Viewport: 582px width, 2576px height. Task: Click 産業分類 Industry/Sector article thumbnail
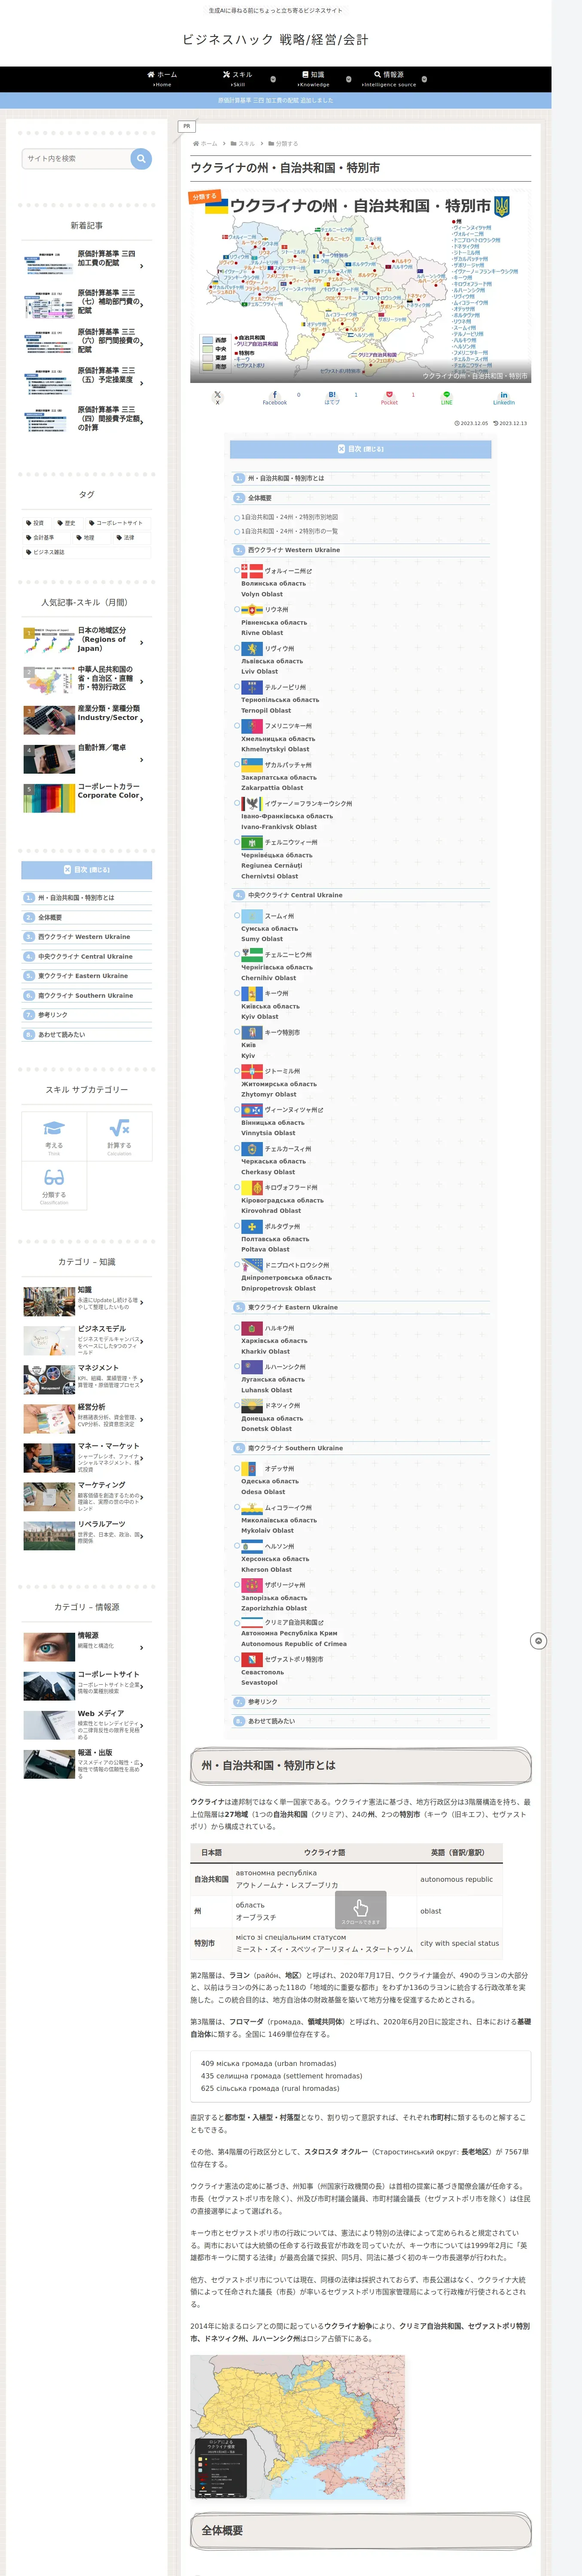[49, 719]
